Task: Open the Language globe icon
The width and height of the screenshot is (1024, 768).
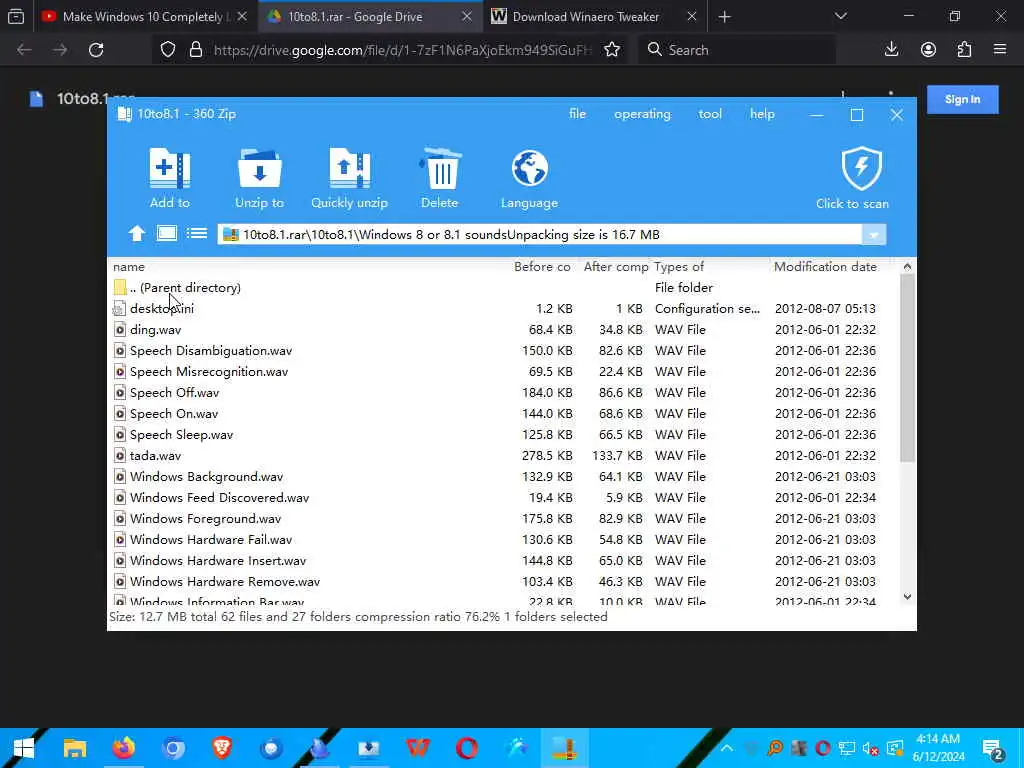Action: 530,168
